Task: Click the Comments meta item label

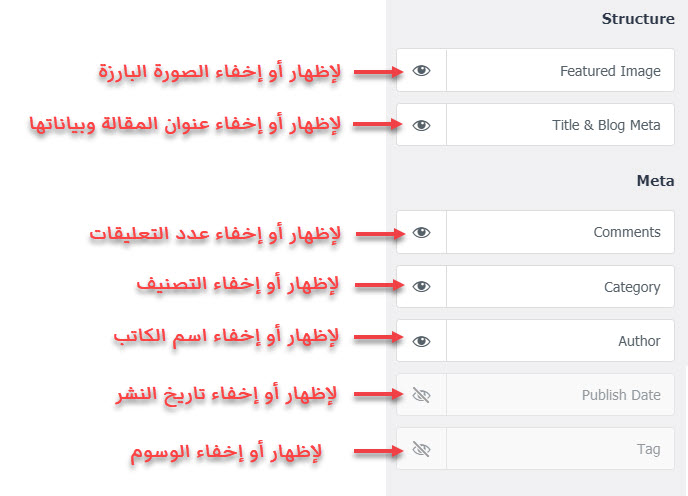Action: 627,232
